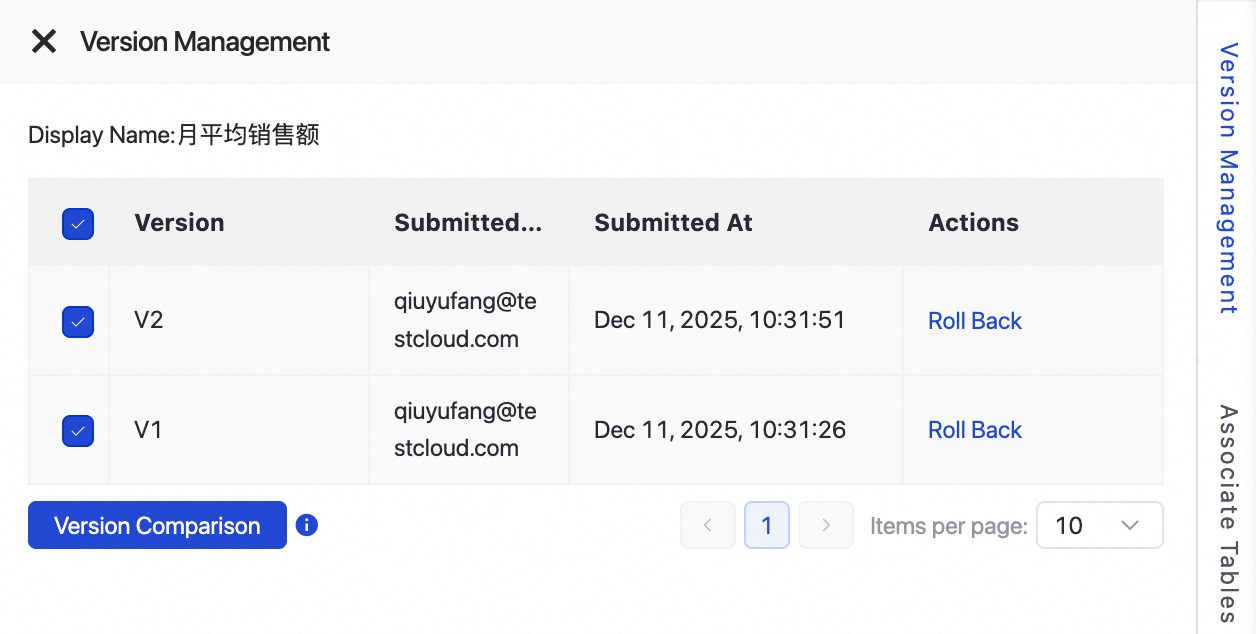Uncheck the V2 version checkbox
The width and height of the screenshot is (1256, 634).
(x=78, y=321)
